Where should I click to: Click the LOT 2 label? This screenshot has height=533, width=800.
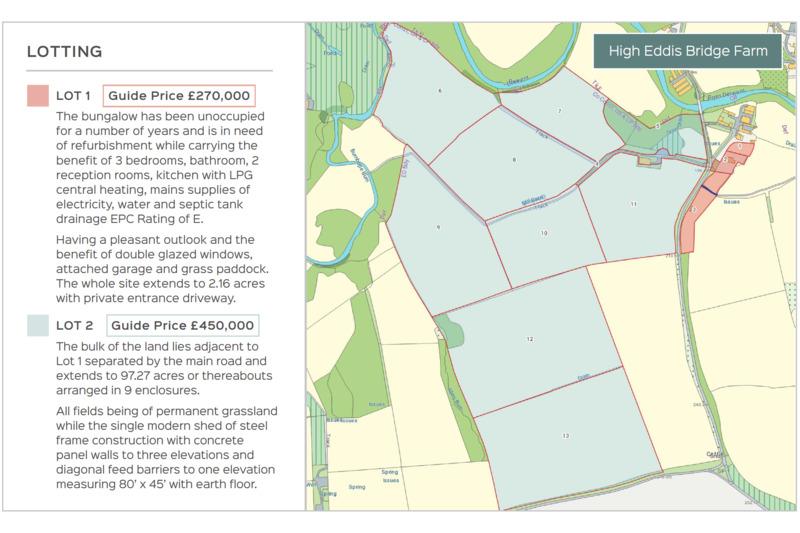point(74,325)
